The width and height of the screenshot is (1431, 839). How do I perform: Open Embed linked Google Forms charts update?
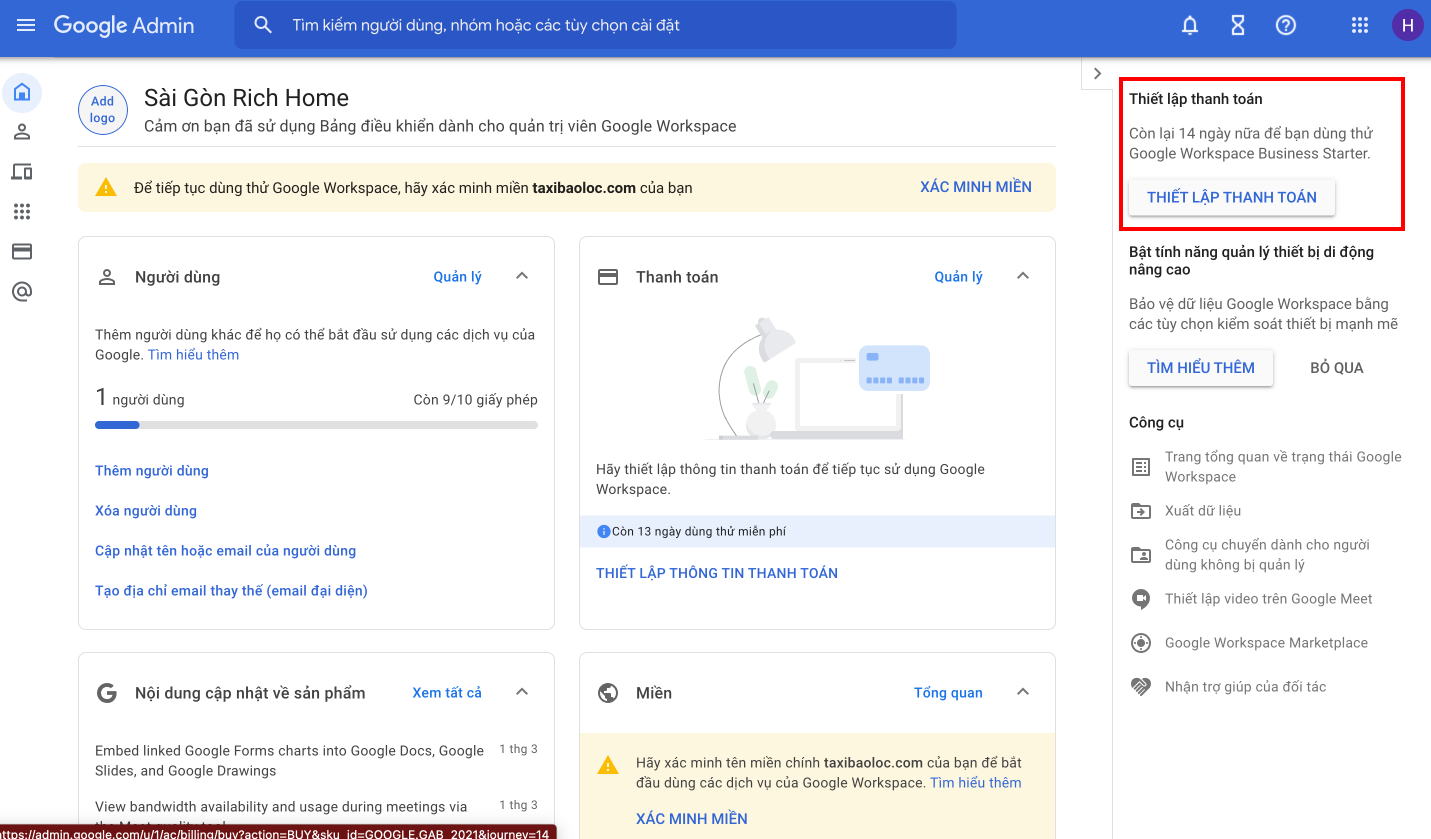[x=290, y=761]
